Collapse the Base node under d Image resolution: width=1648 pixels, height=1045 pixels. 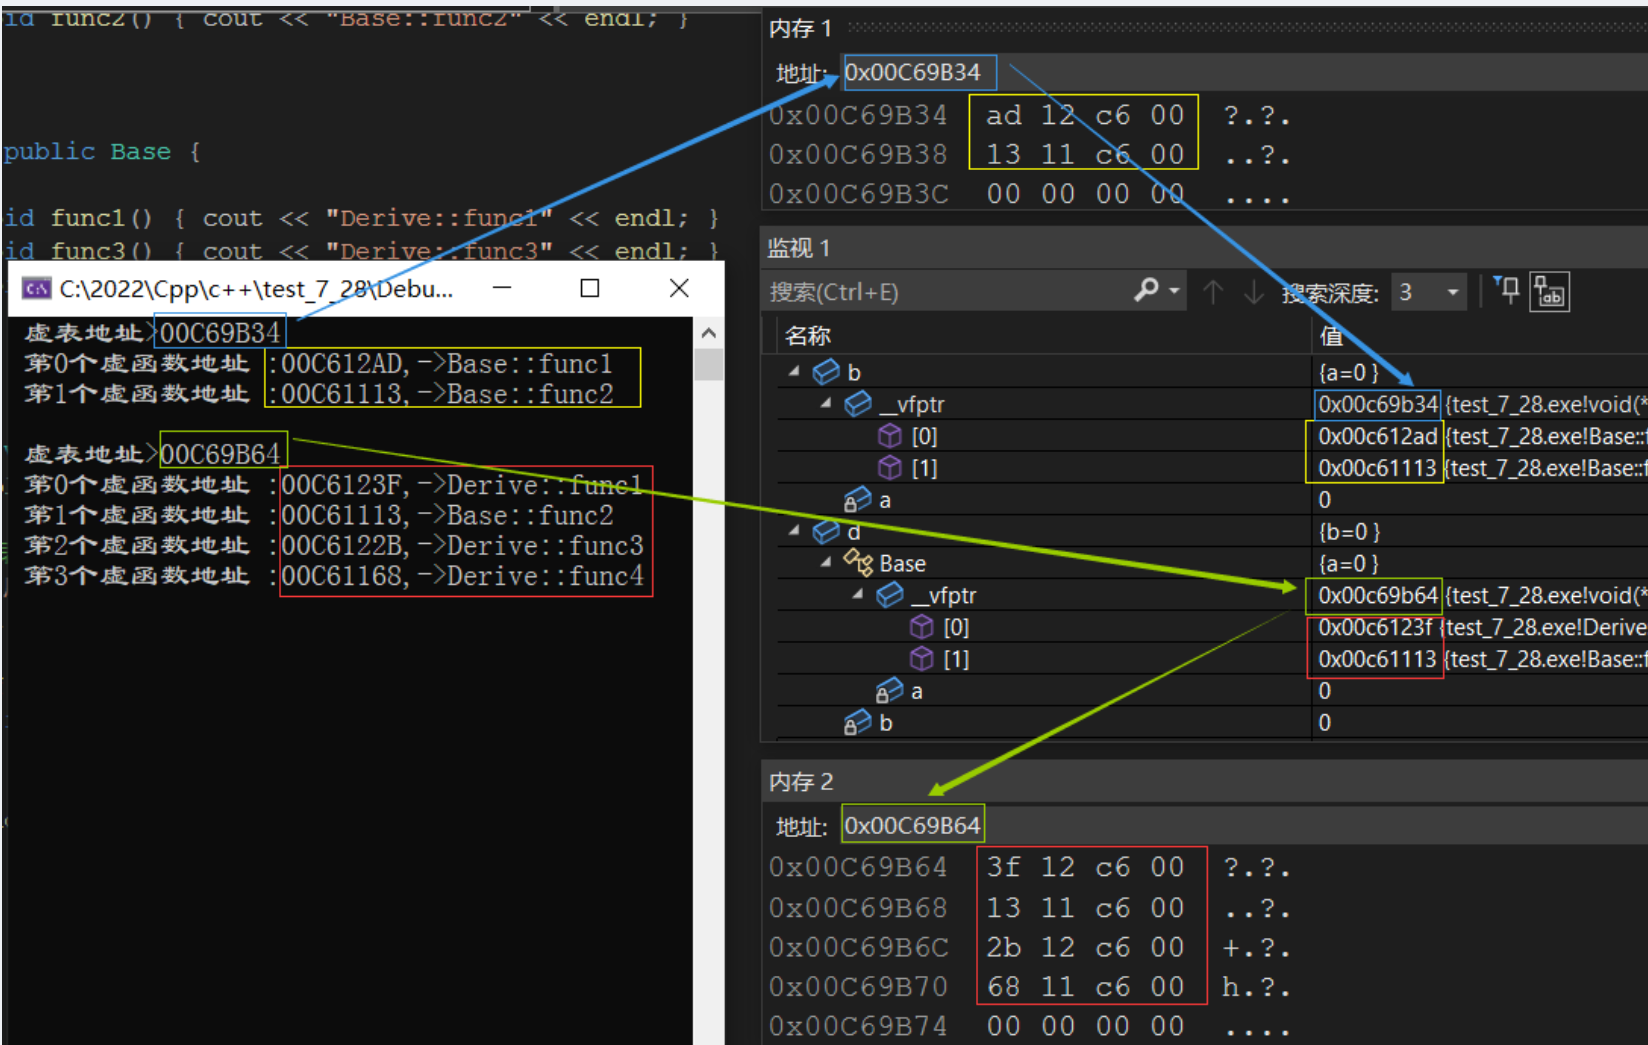coord(827,563)
